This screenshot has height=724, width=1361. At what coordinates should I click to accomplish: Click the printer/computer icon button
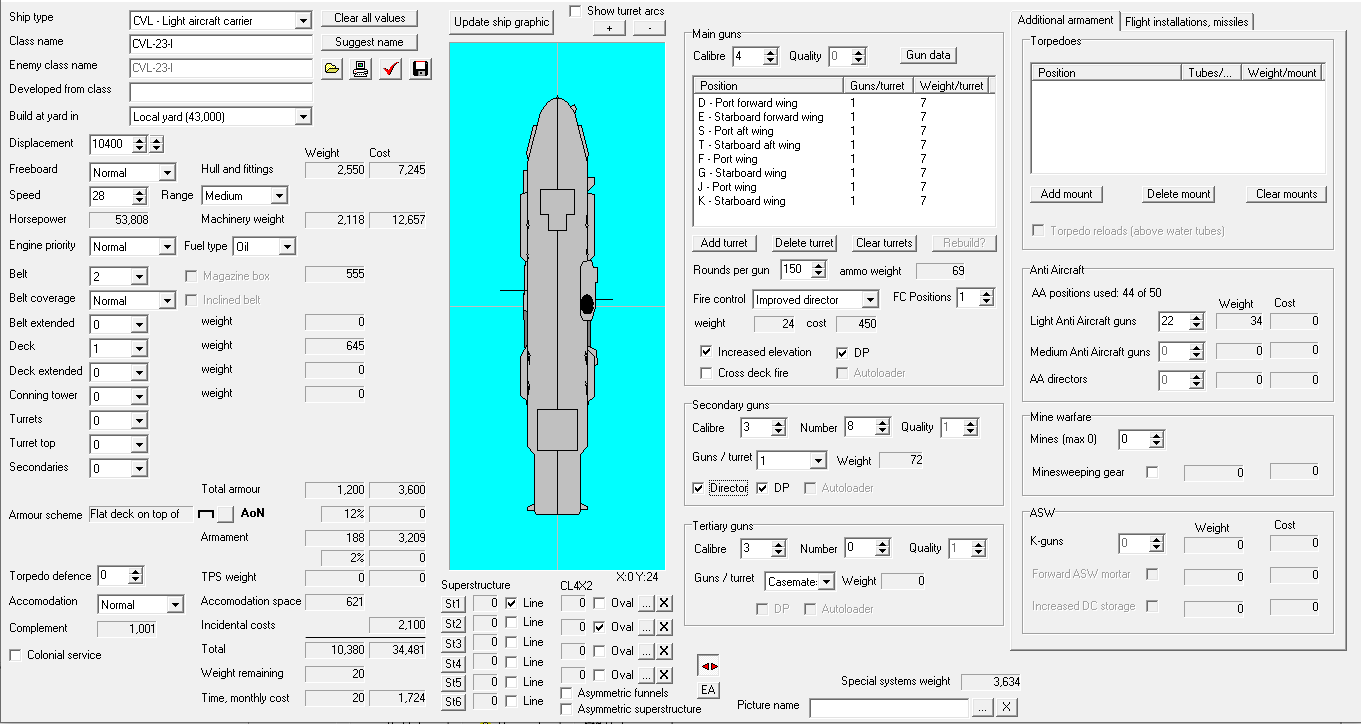pos(361,69)
